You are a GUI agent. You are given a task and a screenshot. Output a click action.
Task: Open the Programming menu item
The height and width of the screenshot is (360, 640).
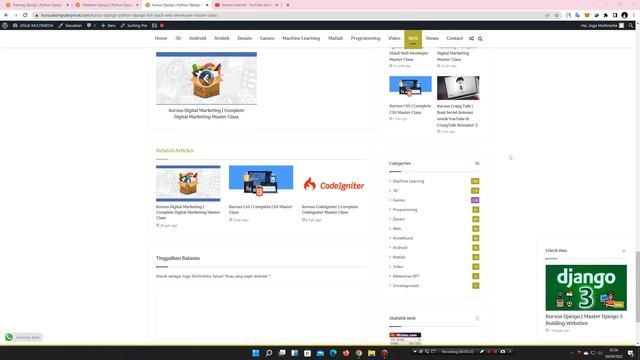365,38
